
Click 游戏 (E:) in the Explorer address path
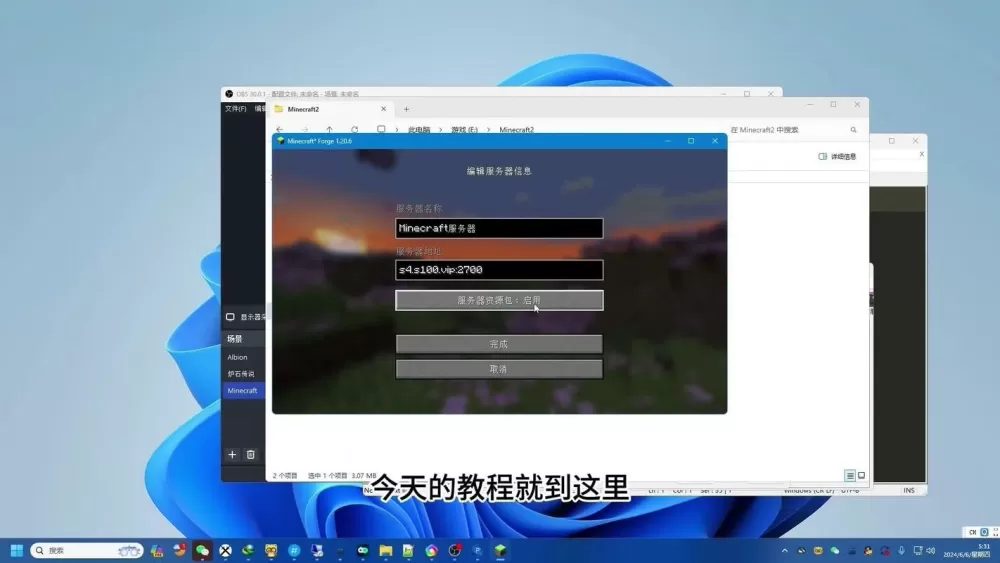tap(464, 129)
